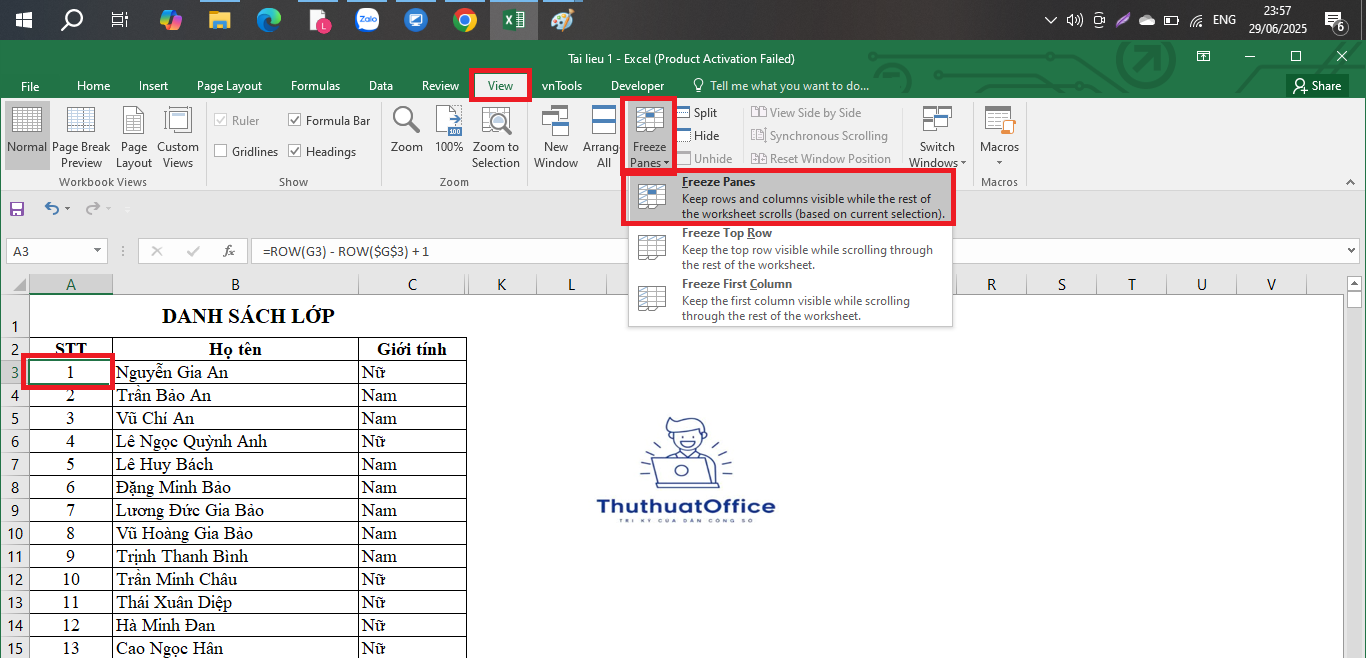Switch to the Insert tab
Image resolution: width=1366 pixels, height=658 pixels.
(153, 86)
